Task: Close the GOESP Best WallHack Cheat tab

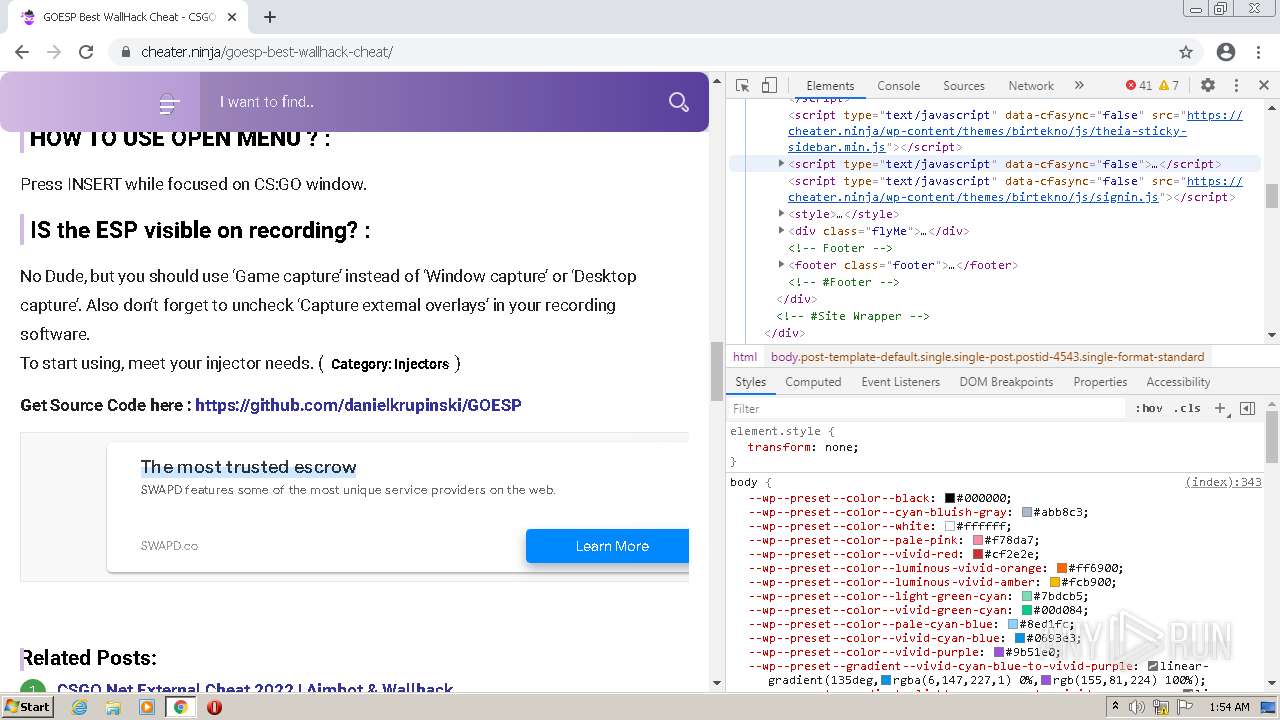Action: pos(232,17)
